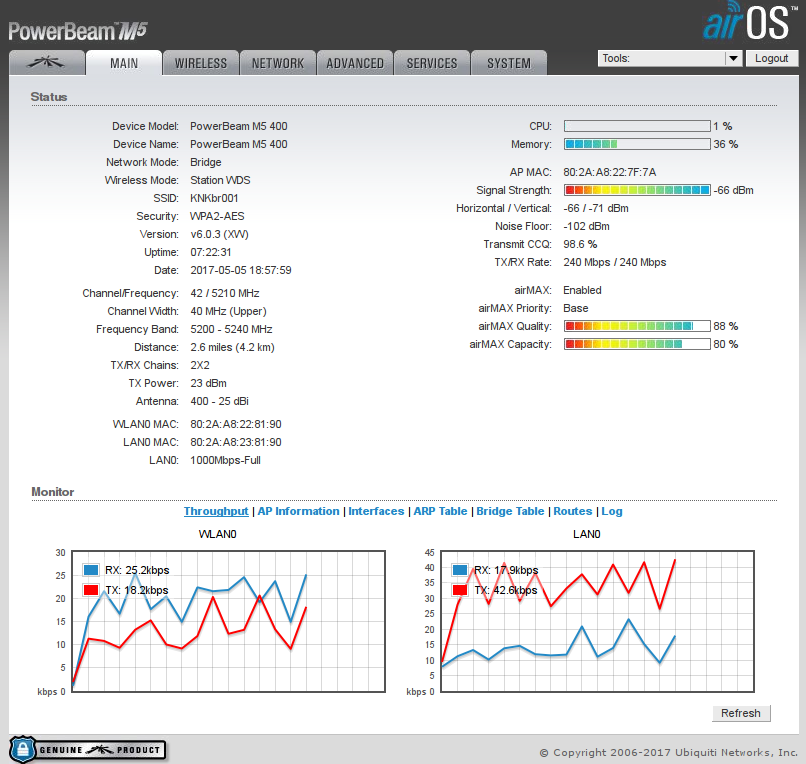Click the Distance value 2.6 miles (4.2 km)

[x=232, y=347]
